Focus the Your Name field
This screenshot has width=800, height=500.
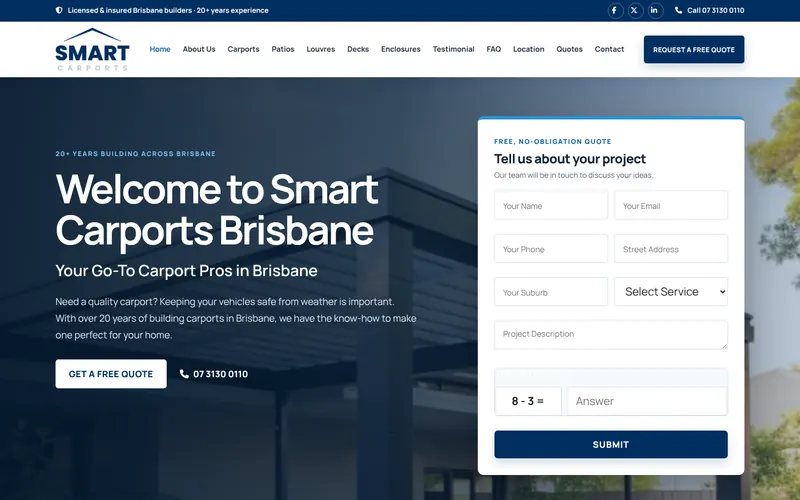[551, 206]
